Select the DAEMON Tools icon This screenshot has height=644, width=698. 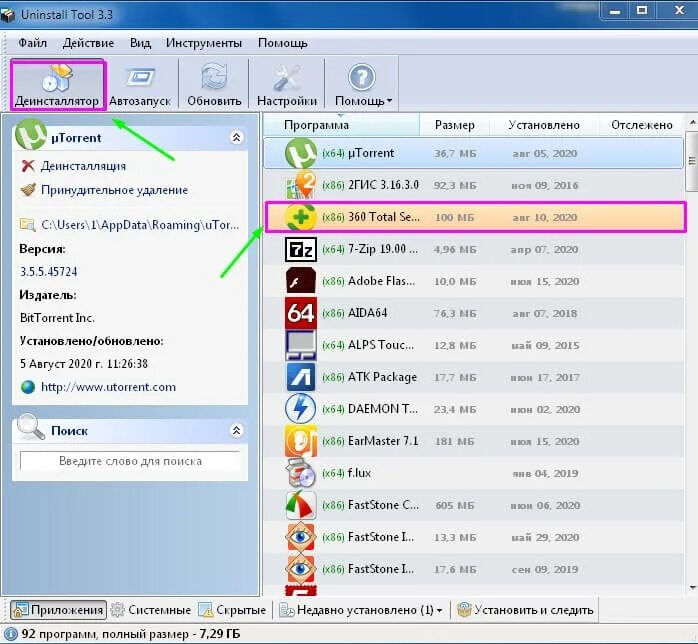coord(300,409)
